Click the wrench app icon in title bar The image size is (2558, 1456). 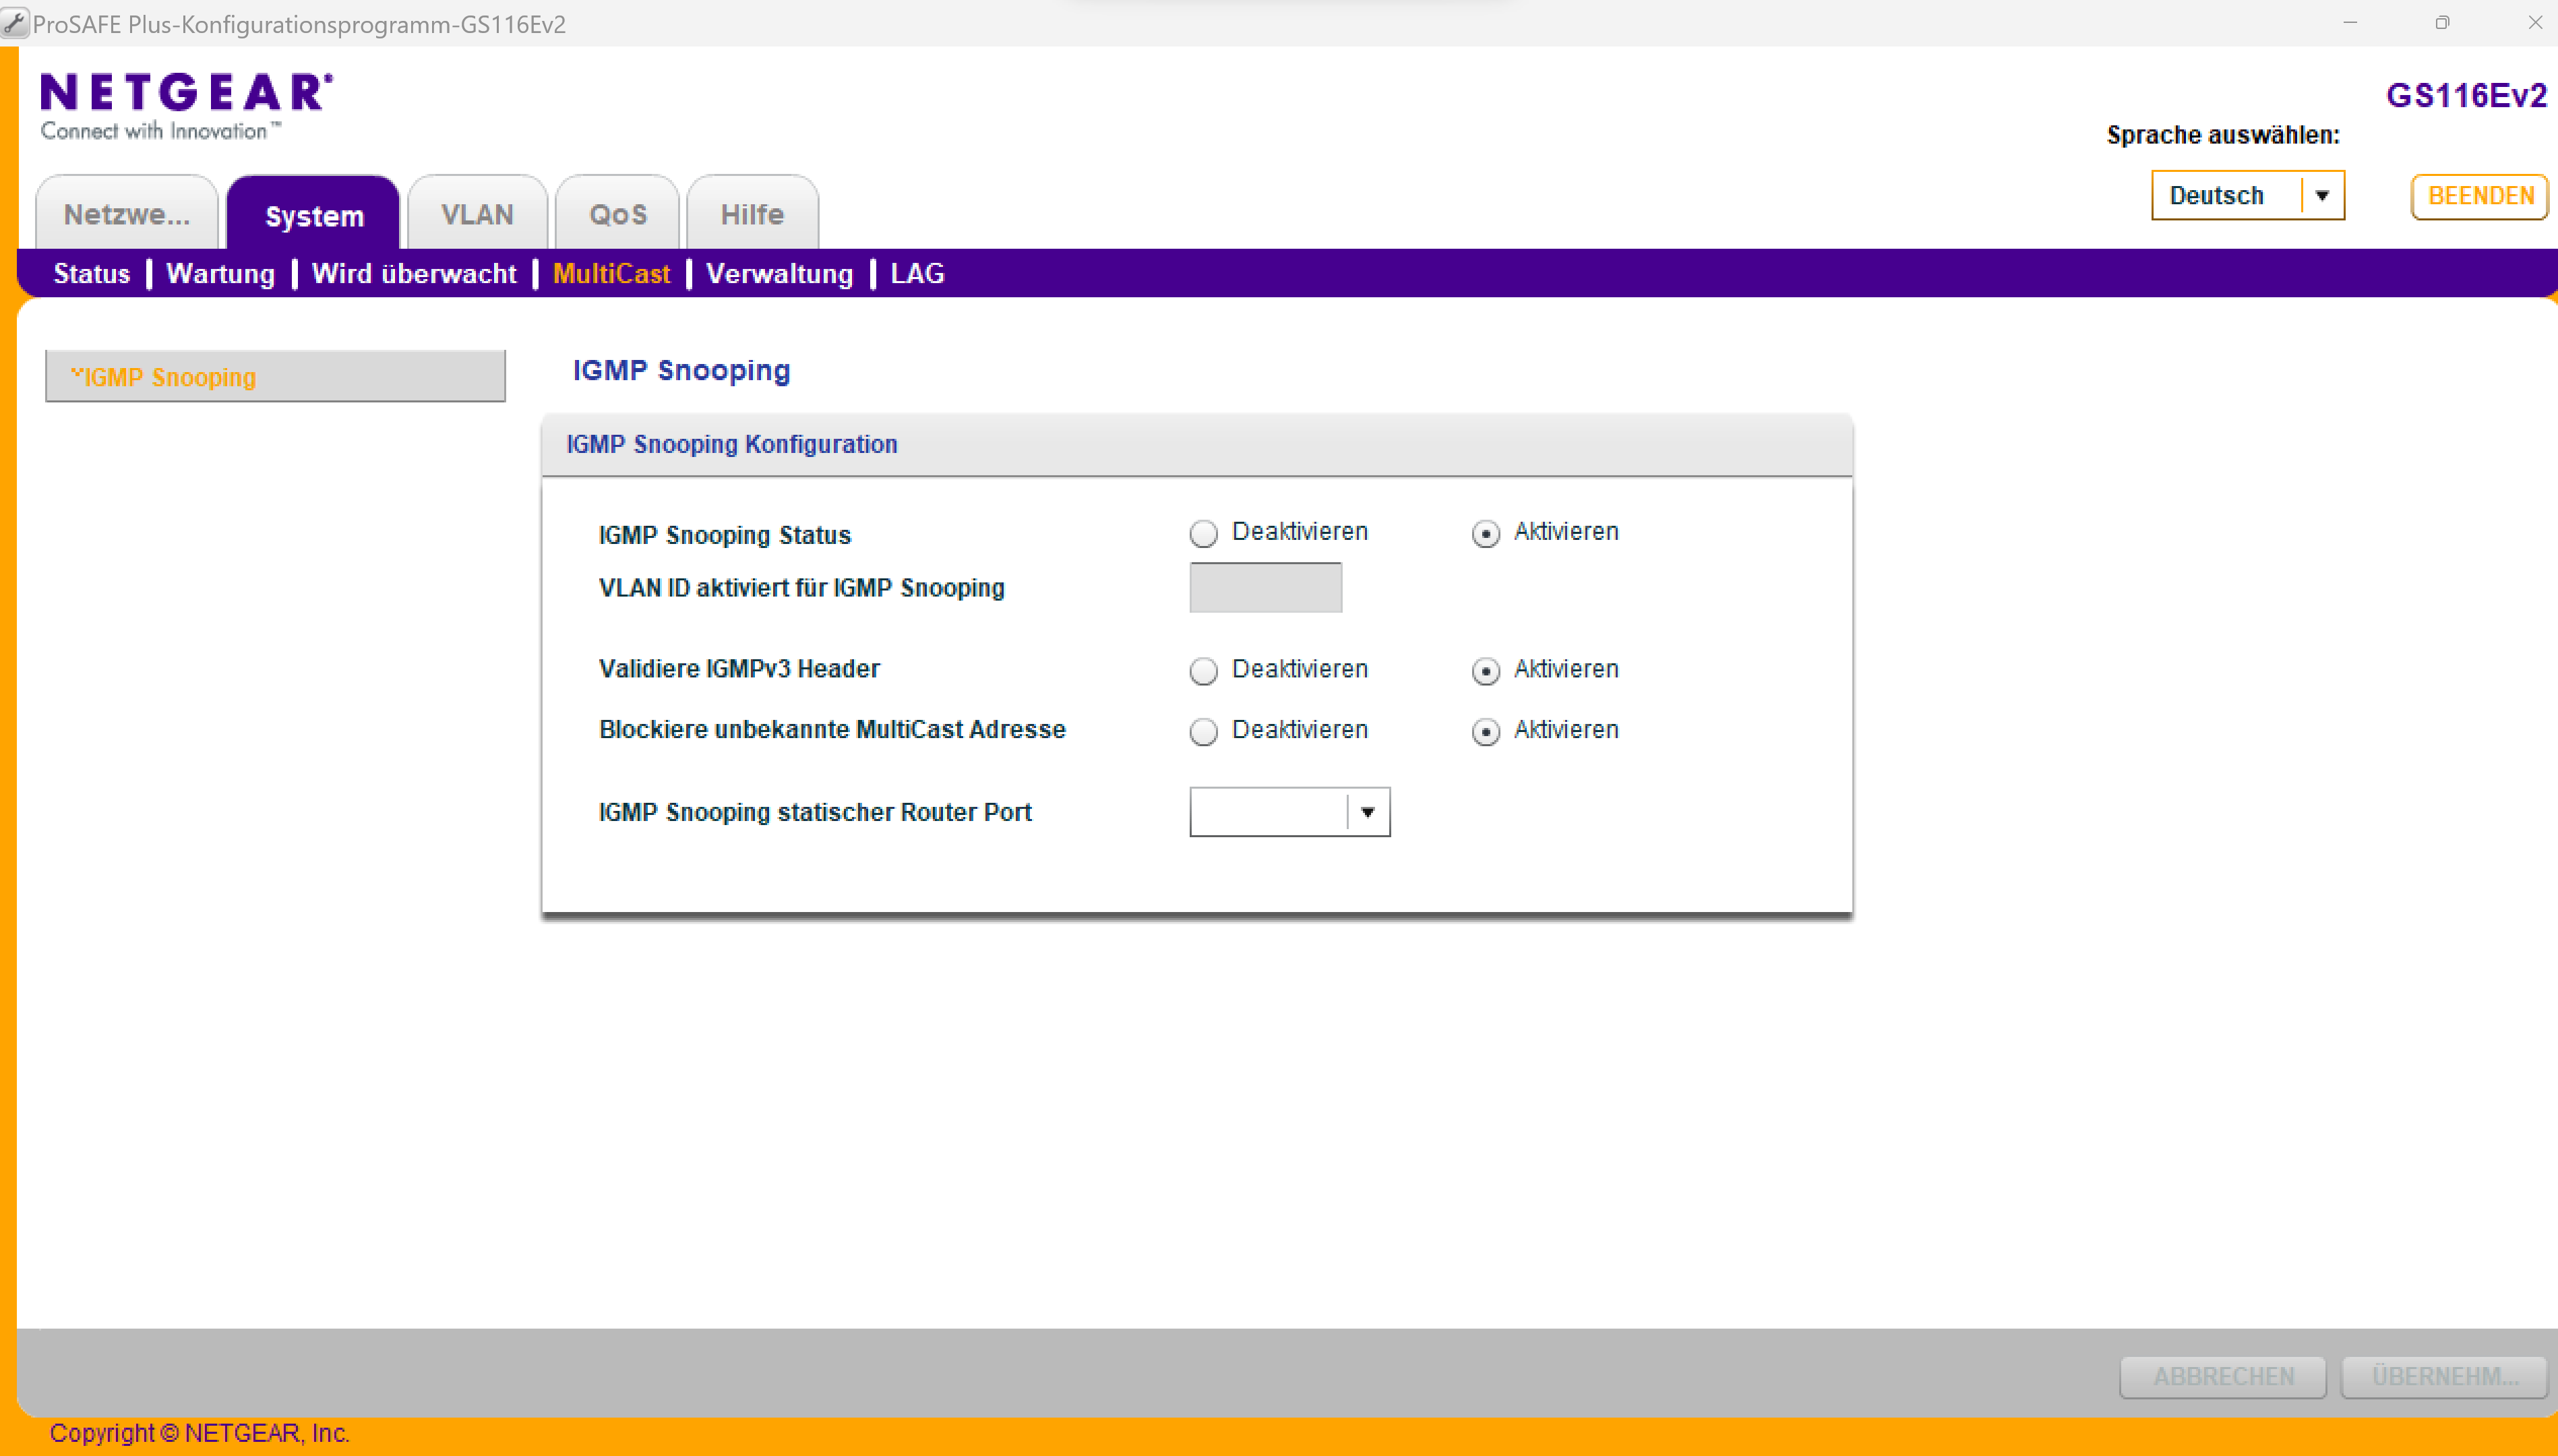click(x=14, y=22)
